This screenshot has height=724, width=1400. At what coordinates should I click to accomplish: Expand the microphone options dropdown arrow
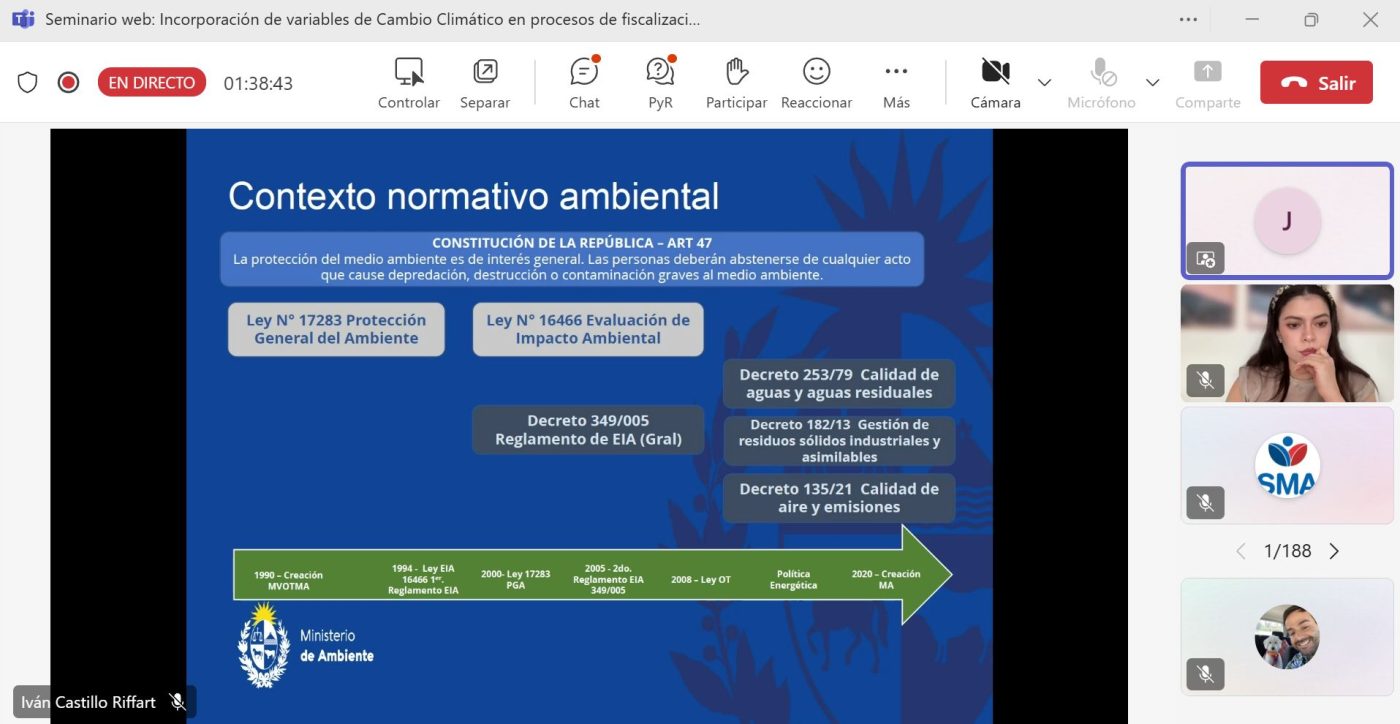1152,82
